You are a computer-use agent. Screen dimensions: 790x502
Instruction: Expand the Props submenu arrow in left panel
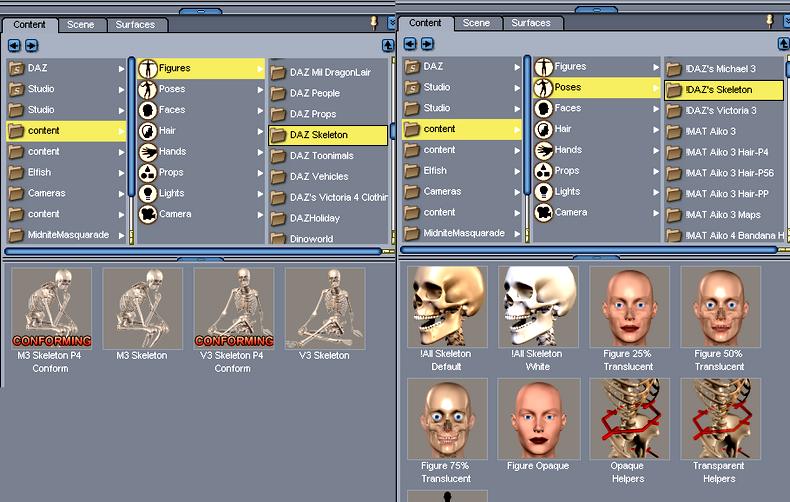(x=260, y=173)
